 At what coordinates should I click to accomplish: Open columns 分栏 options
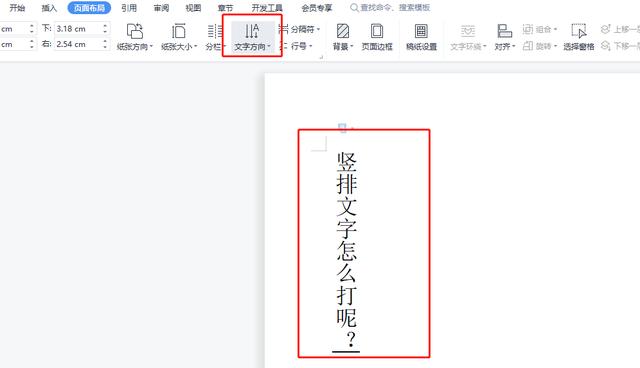click(215, 37)
